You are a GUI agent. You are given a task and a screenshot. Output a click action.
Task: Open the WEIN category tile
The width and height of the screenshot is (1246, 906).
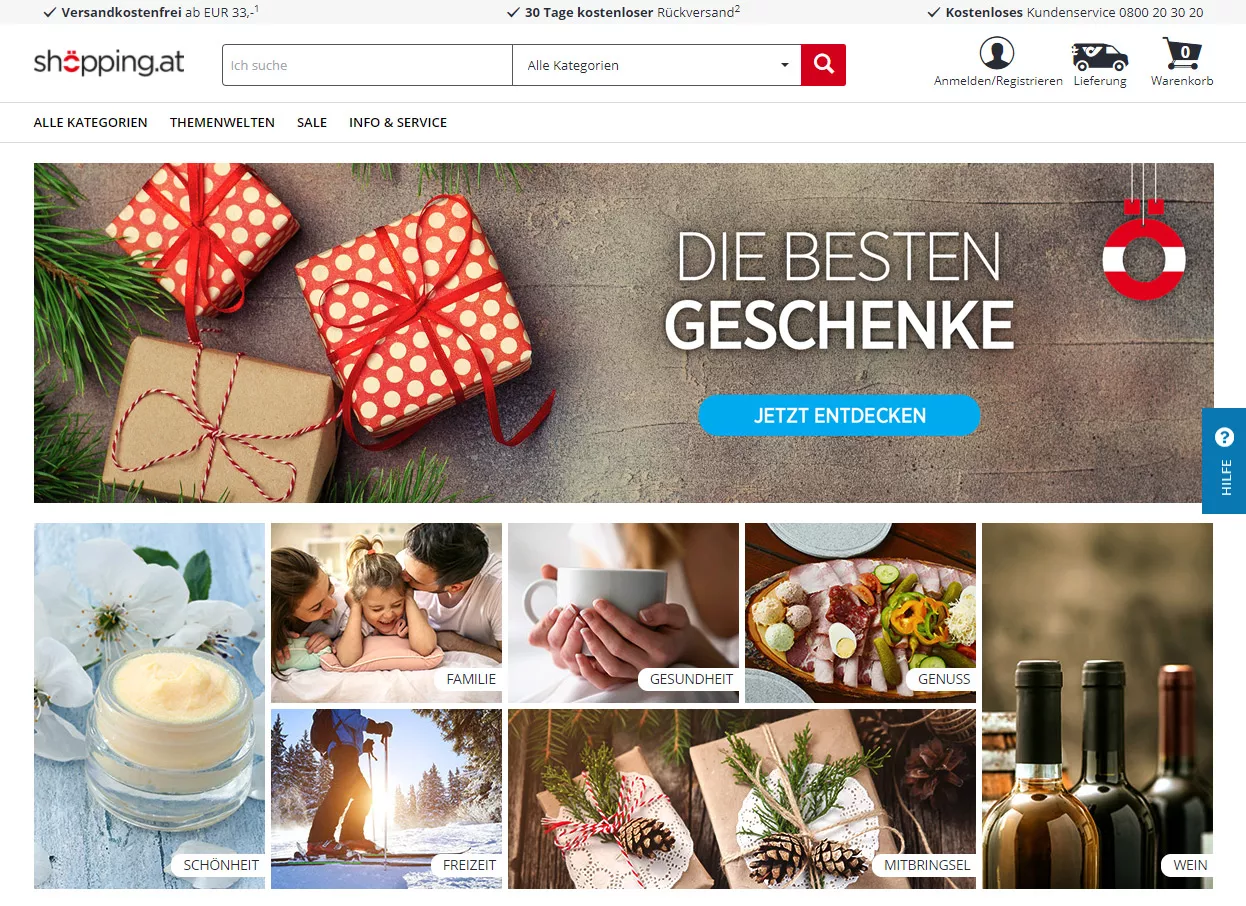pos(1097,706)
